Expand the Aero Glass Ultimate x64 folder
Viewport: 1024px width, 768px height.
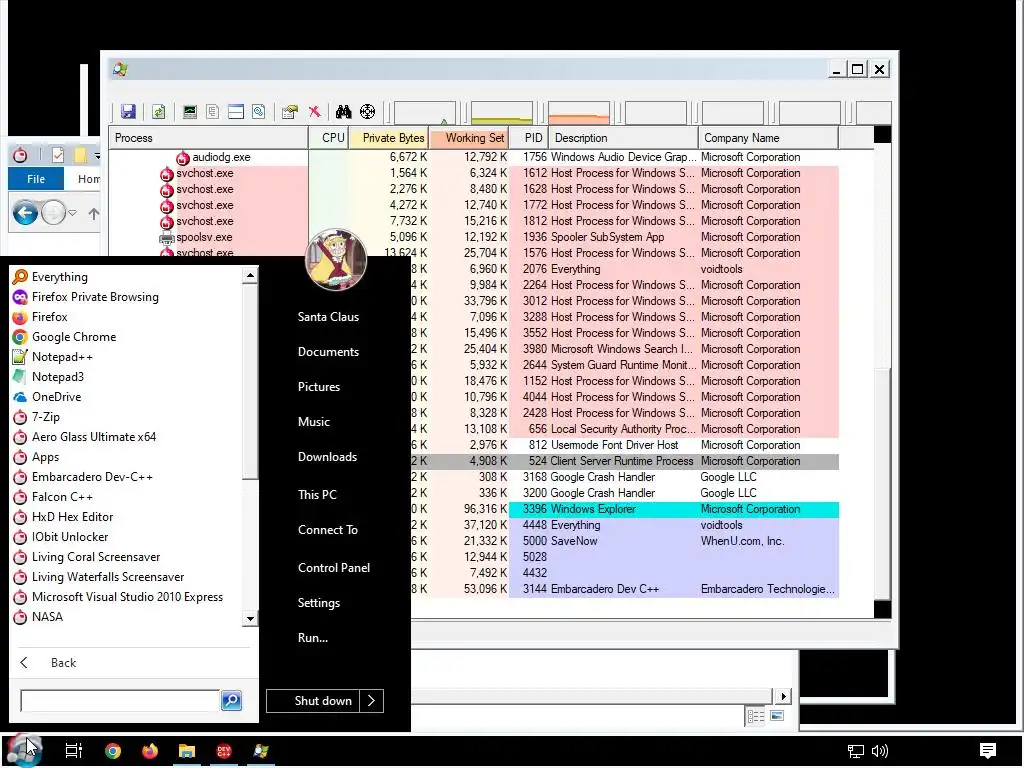point(127,437)
